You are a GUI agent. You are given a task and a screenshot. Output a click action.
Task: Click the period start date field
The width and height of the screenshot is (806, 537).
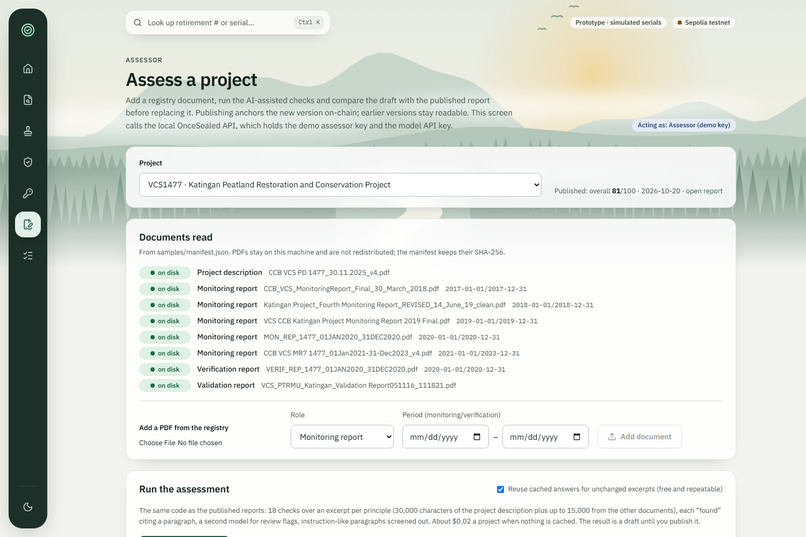[445, 437]
